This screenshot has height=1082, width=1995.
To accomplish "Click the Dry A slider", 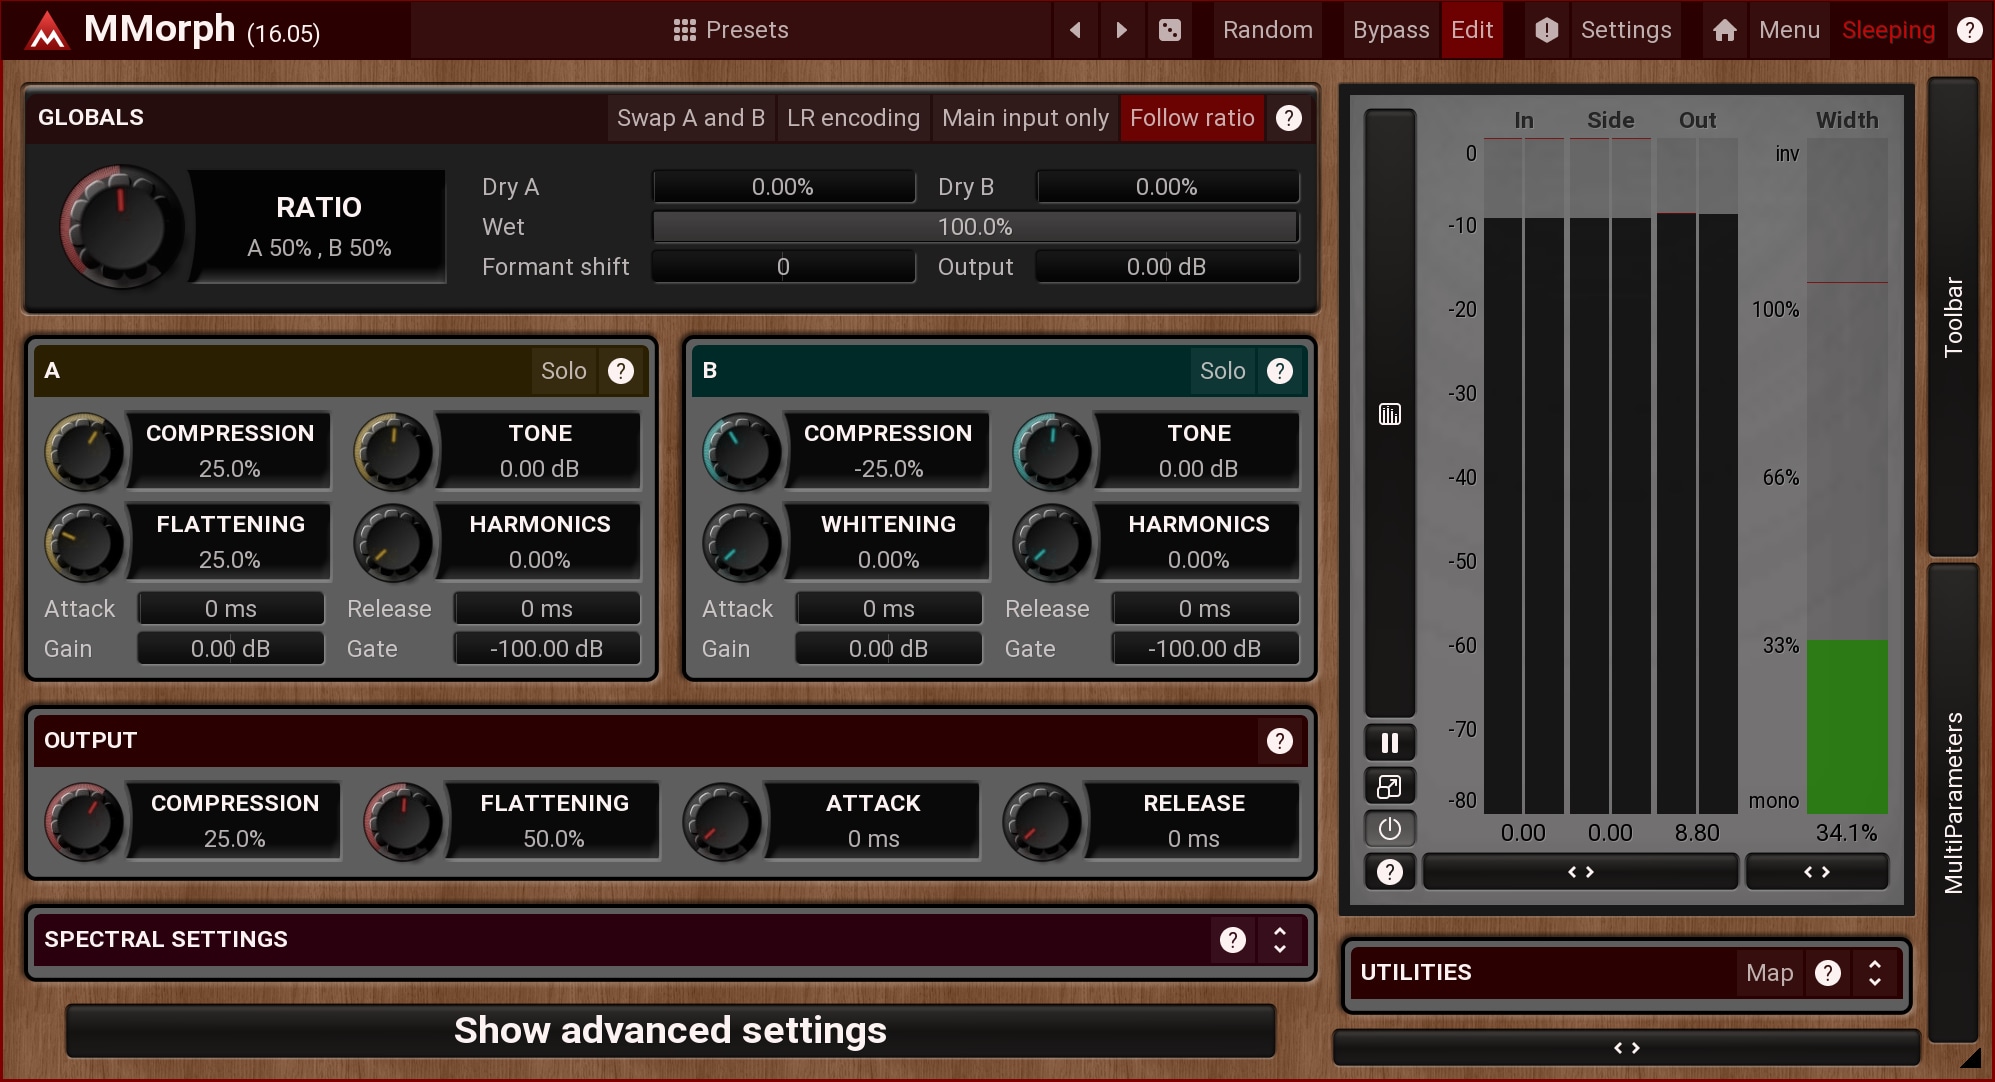I will 783,187.
